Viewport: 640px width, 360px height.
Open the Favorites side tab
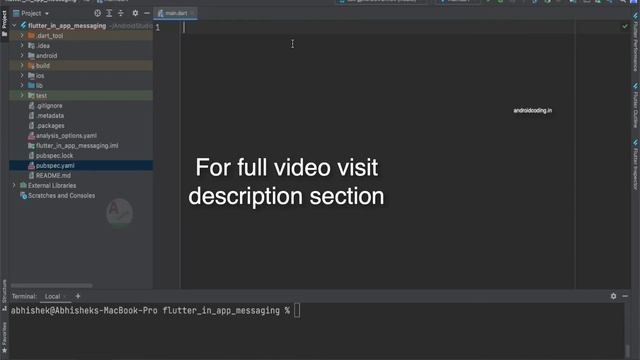pos(4,337)
